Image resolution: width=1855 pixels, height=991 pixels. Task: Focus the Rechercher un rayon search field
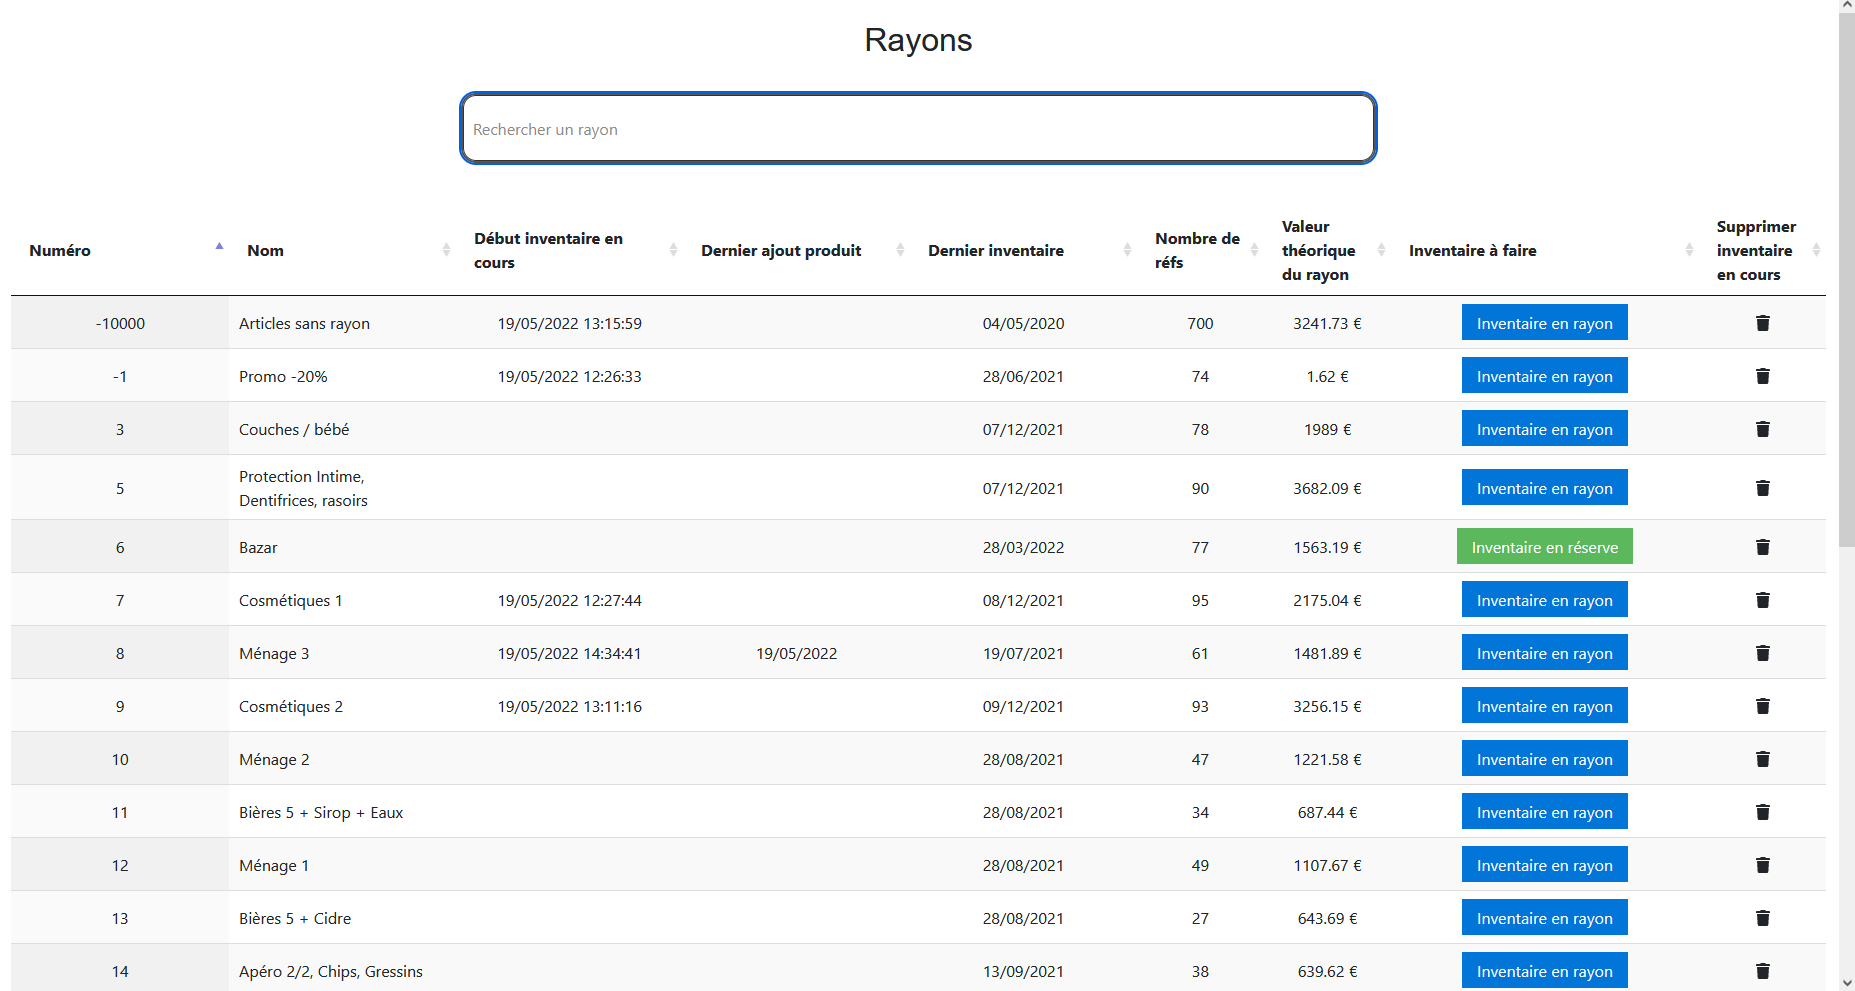(x=918, y=128)
